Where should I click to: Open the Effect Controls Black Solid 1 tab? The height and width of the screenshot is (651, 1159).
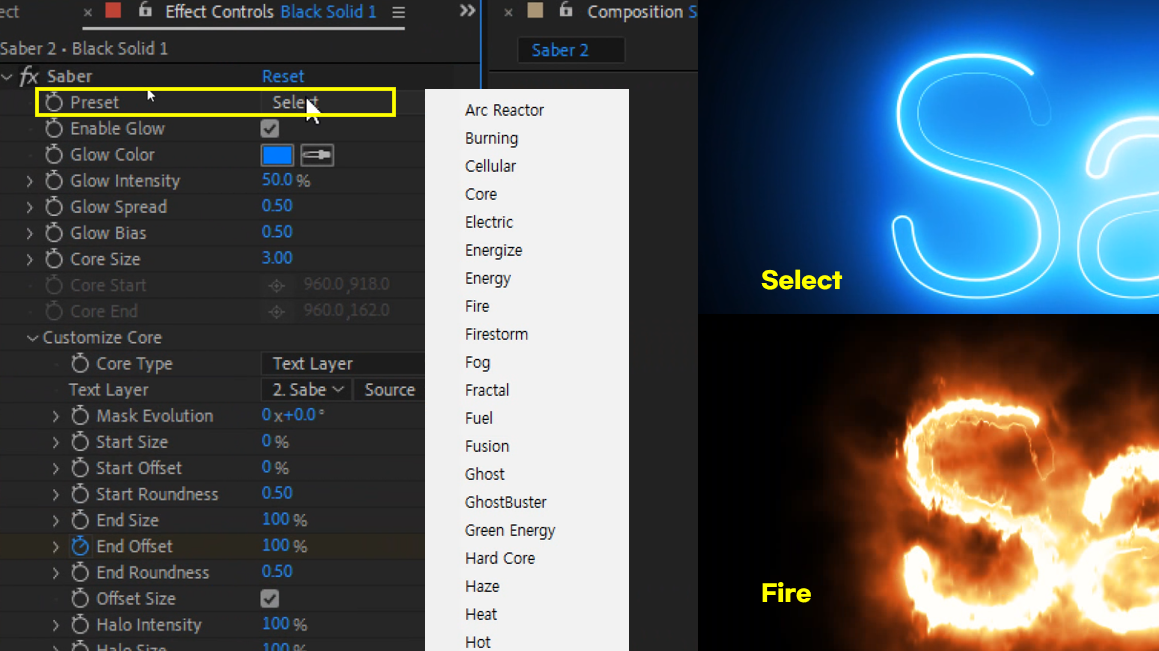[271, 12]
